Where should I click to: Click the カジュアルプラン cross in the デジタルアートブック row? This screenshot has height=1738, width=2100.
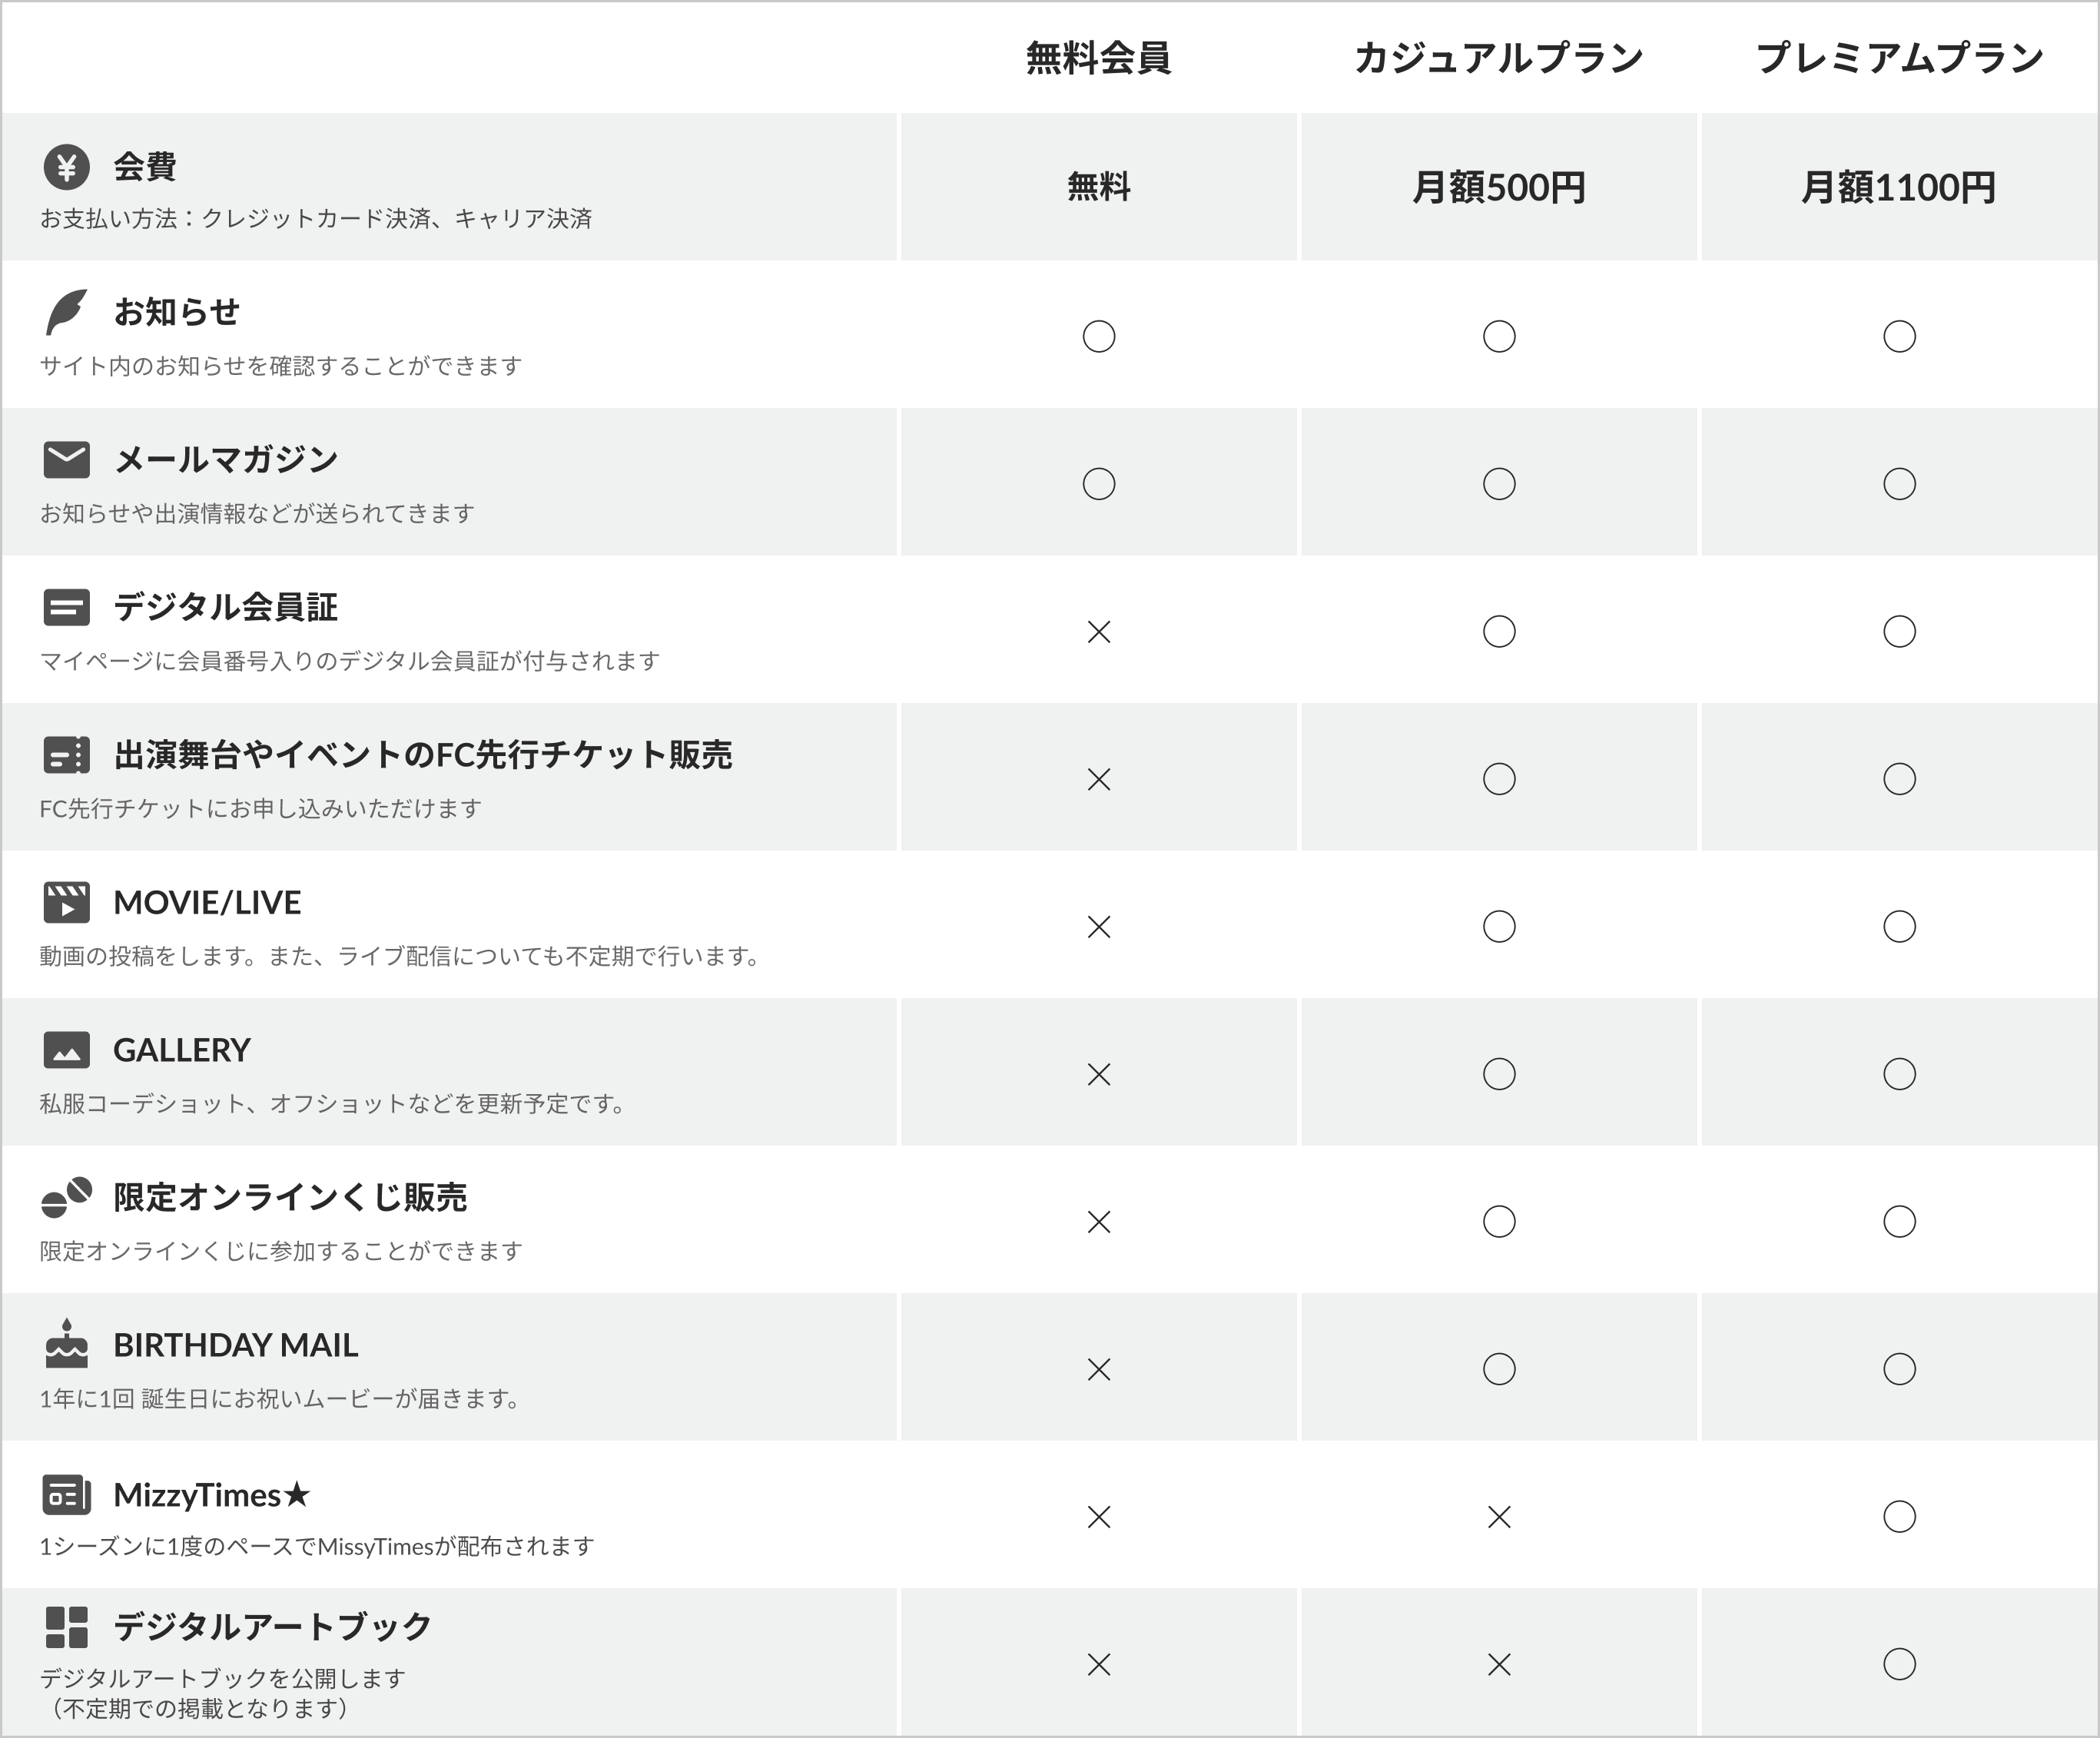(x=1499, y=1664)
